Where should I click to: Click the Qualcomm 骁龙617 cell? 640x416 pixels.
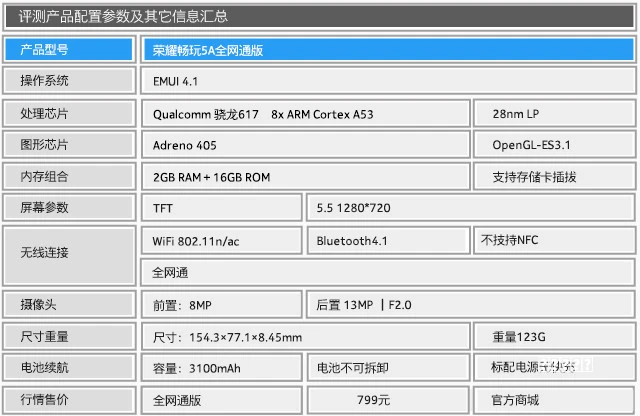click(x=306, y=113)
